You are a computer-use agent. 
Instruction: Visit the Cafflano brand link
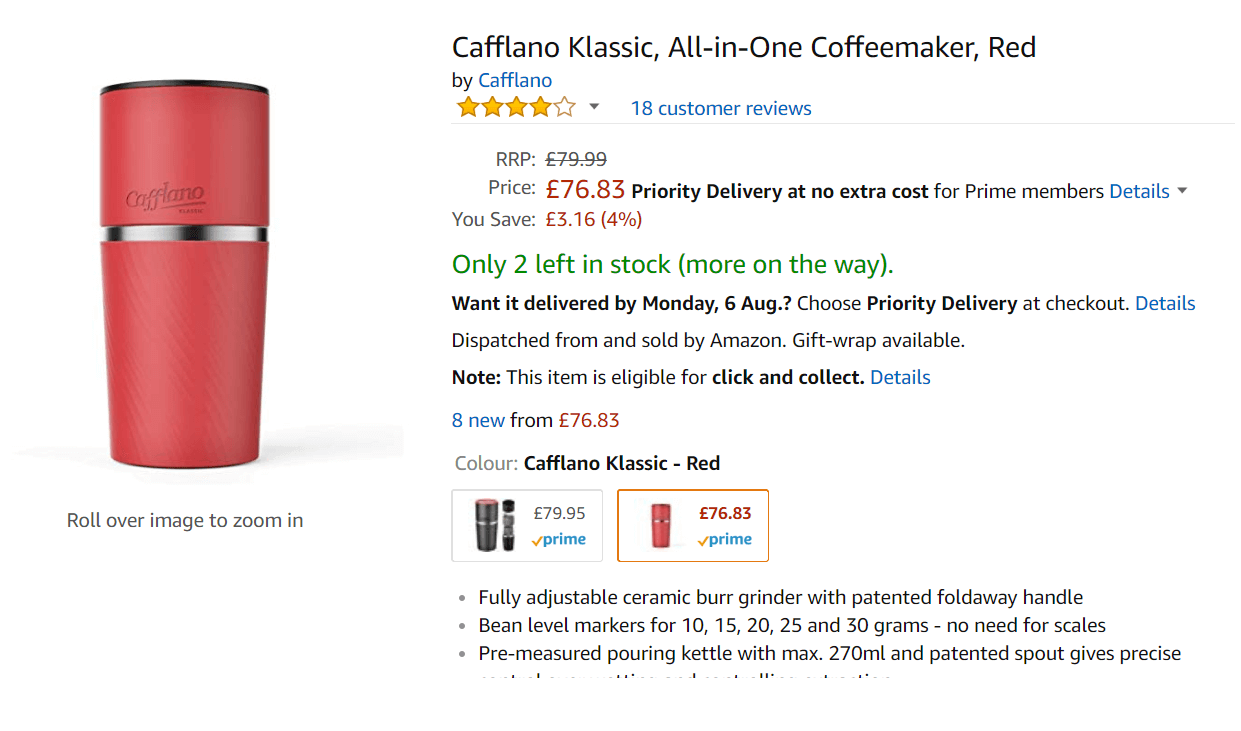point(515,81)
